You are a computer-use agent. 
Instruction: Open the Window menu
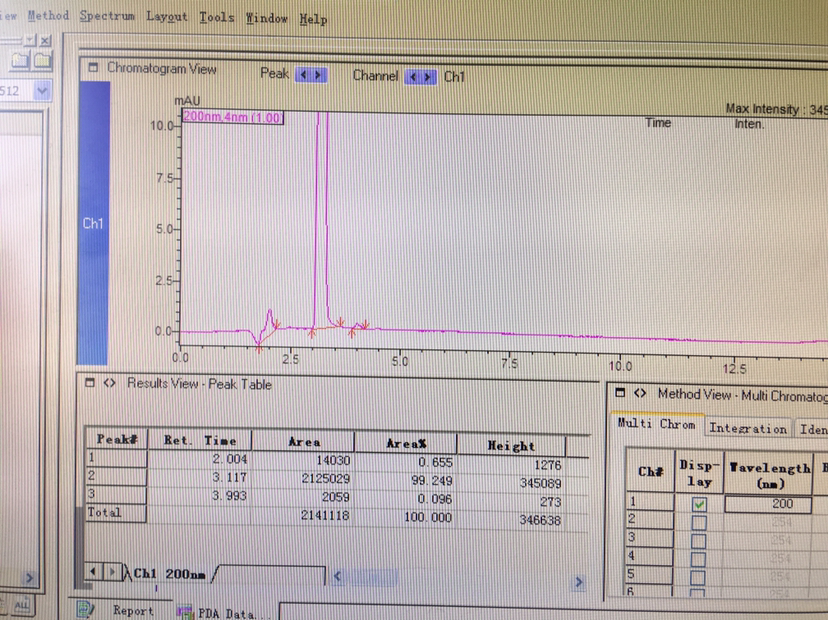266,18
